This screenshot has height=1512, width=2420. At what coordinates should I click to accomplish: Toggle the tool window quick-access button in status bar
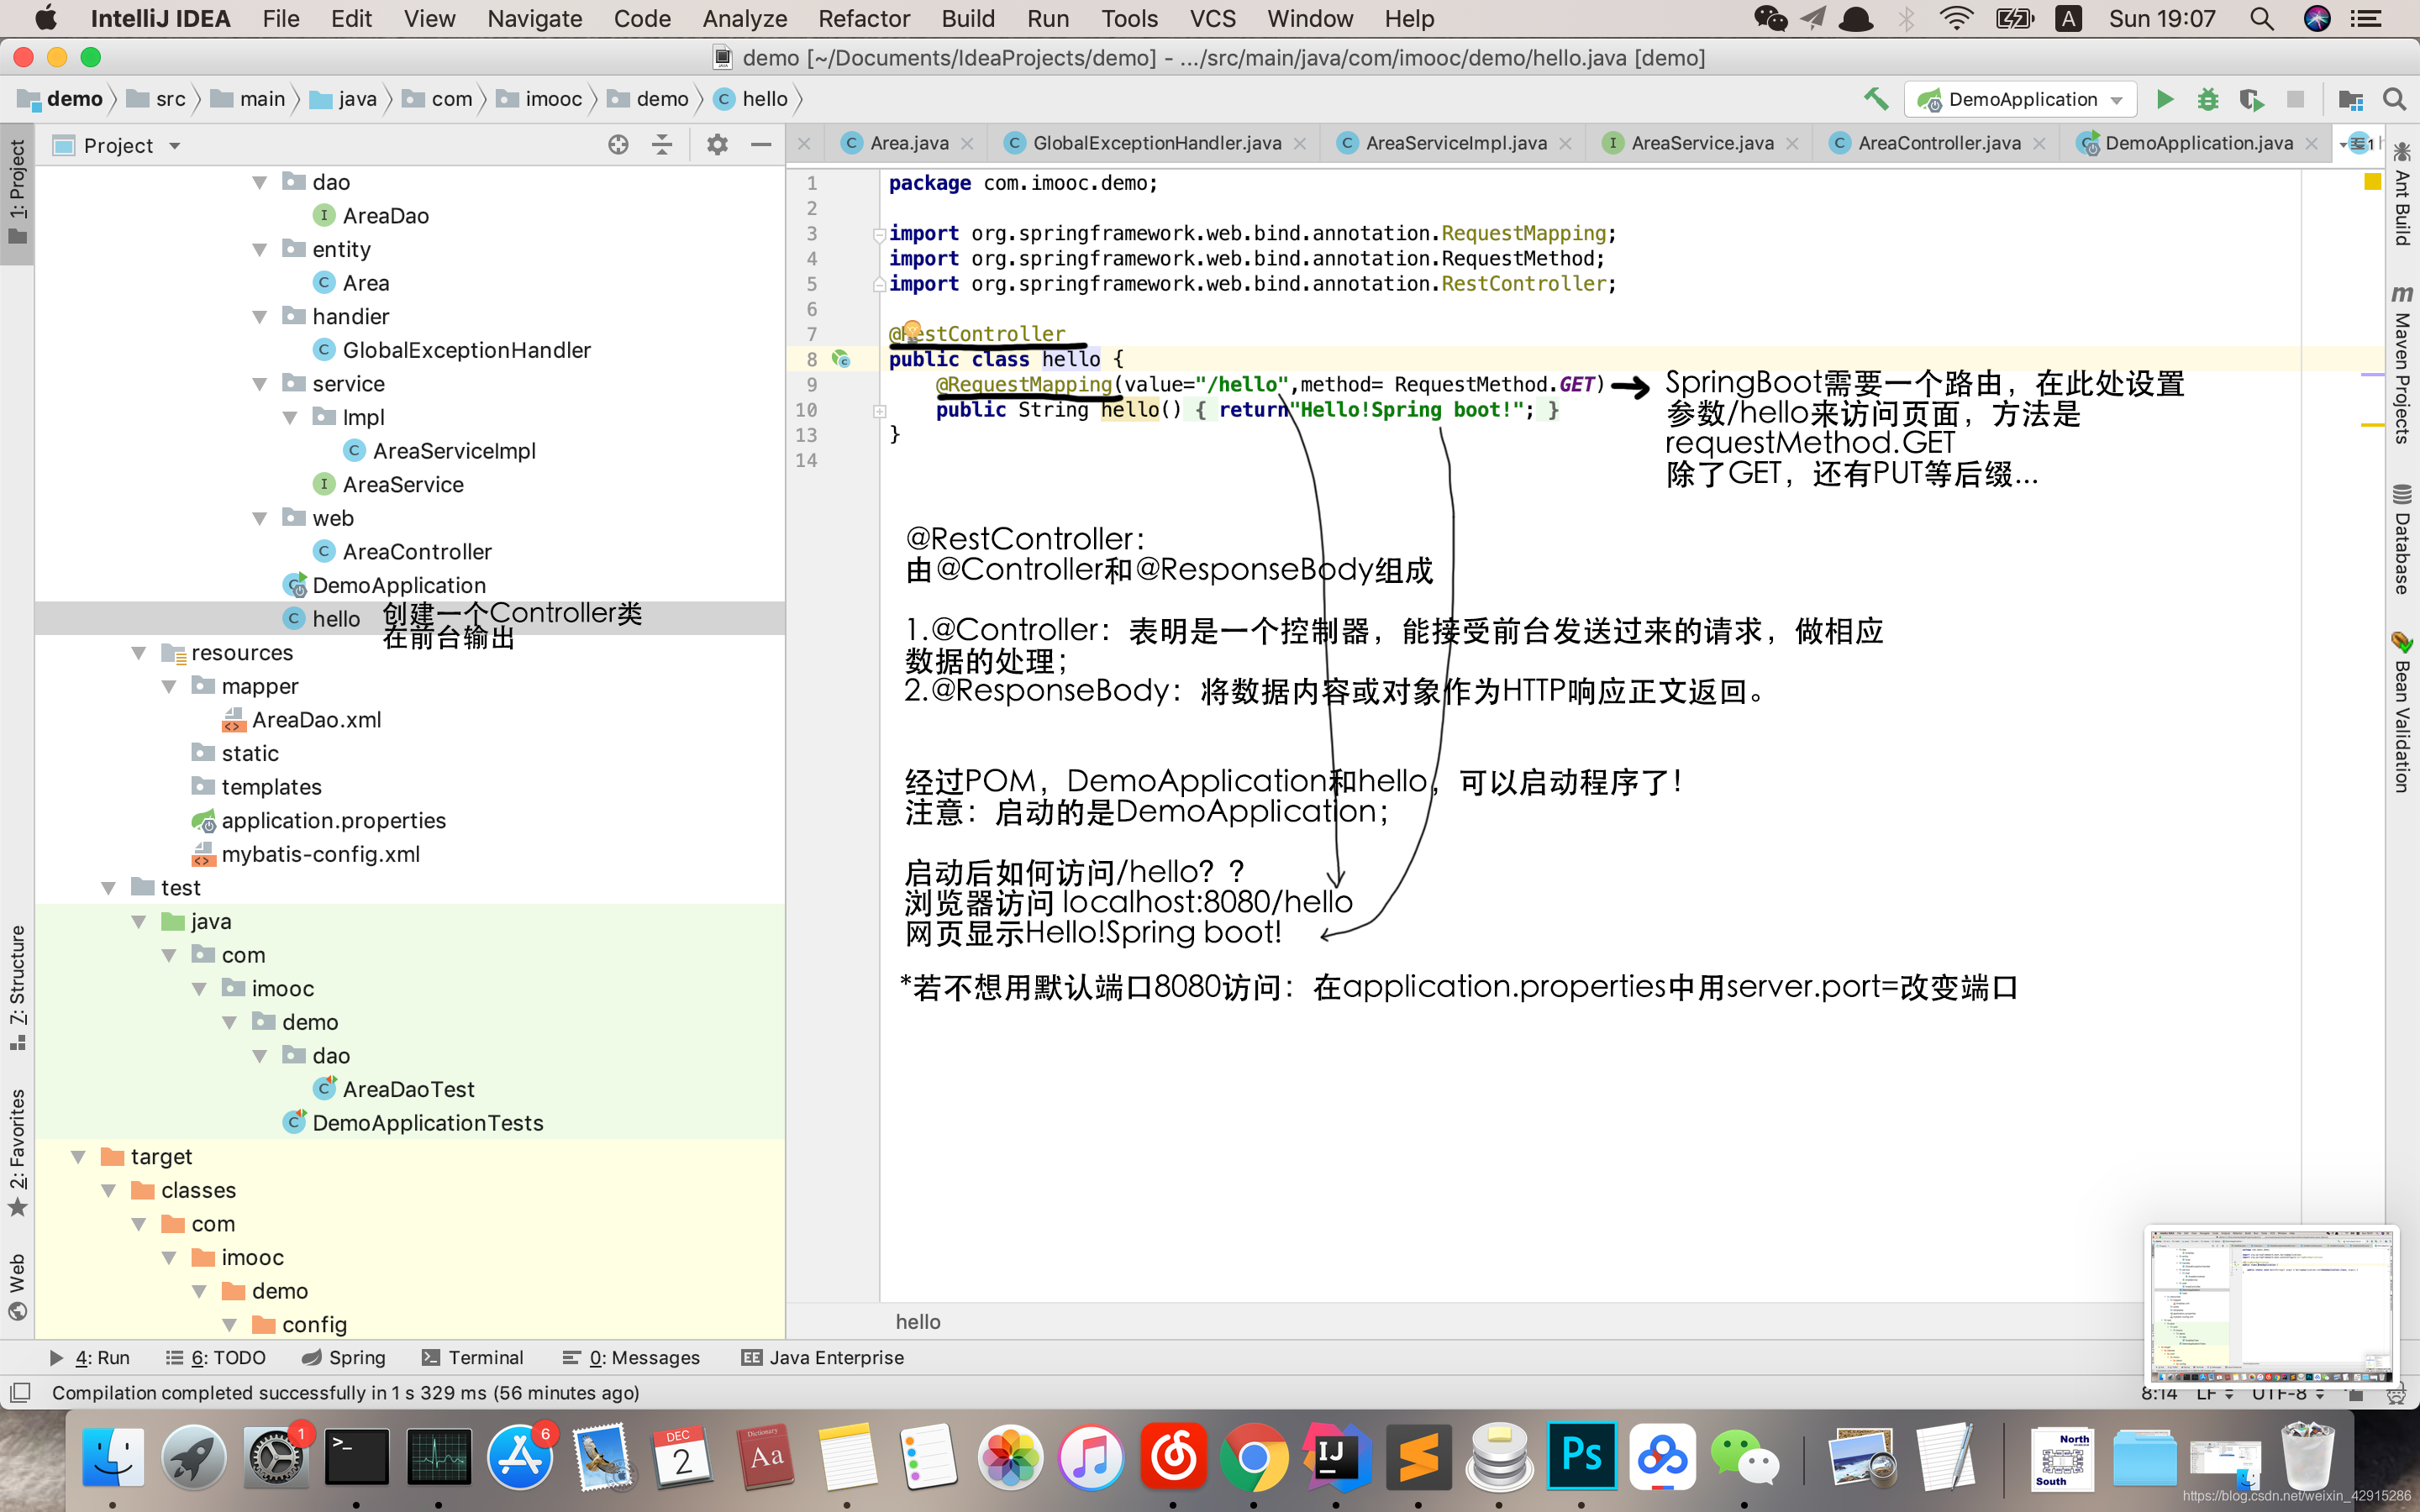[x=20, y=1392]
